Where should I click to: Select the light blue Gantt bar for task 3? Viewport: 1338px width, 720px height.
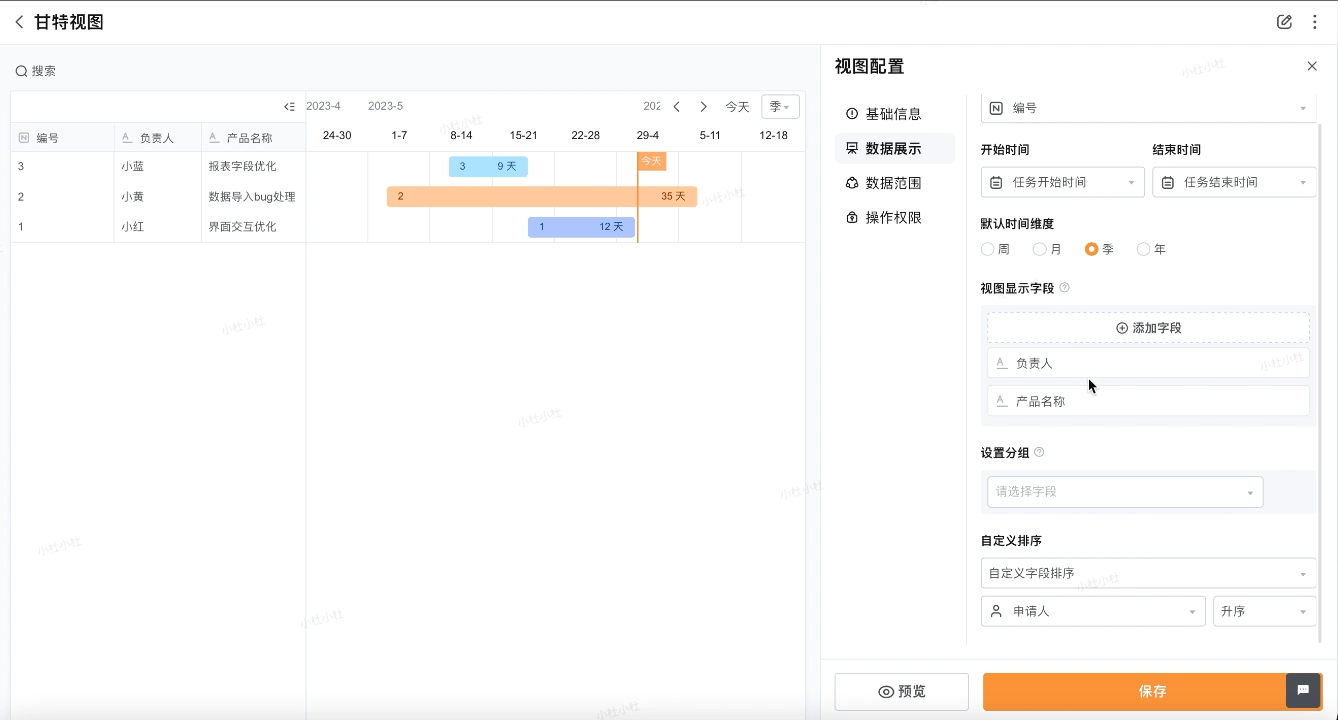488,166
